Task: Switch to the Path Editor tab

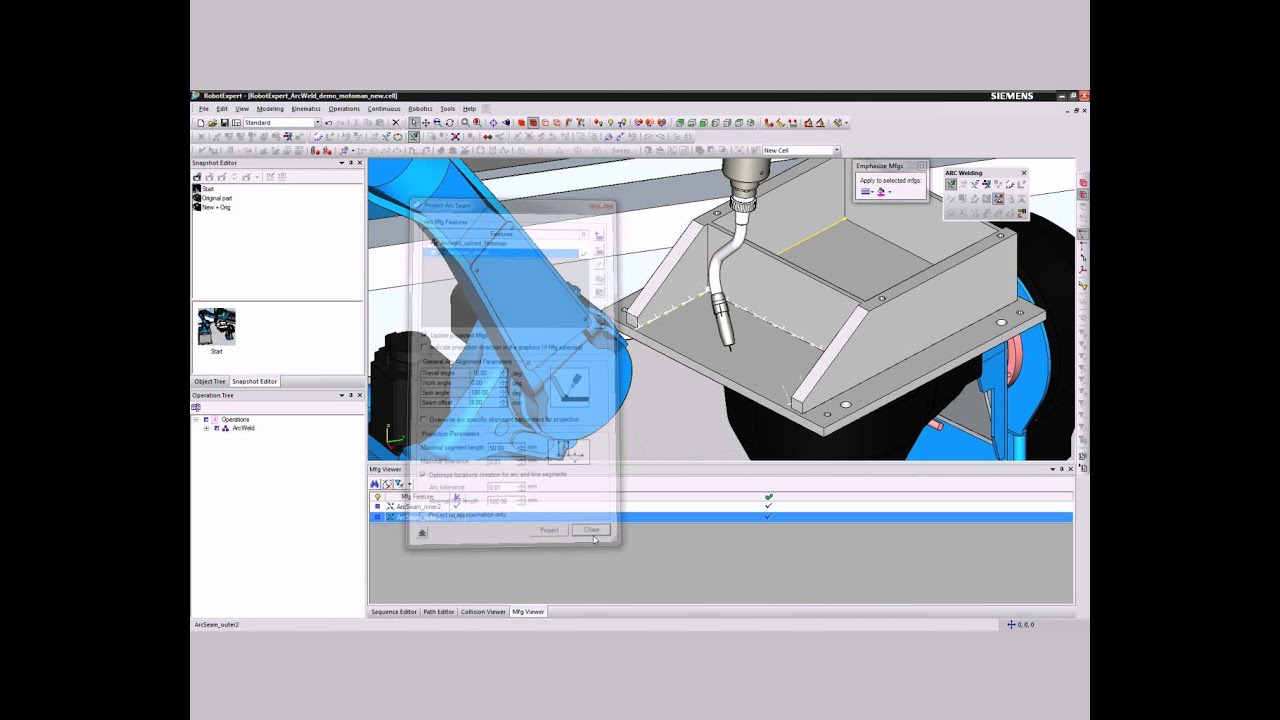Action: click(x=438, y=612)
